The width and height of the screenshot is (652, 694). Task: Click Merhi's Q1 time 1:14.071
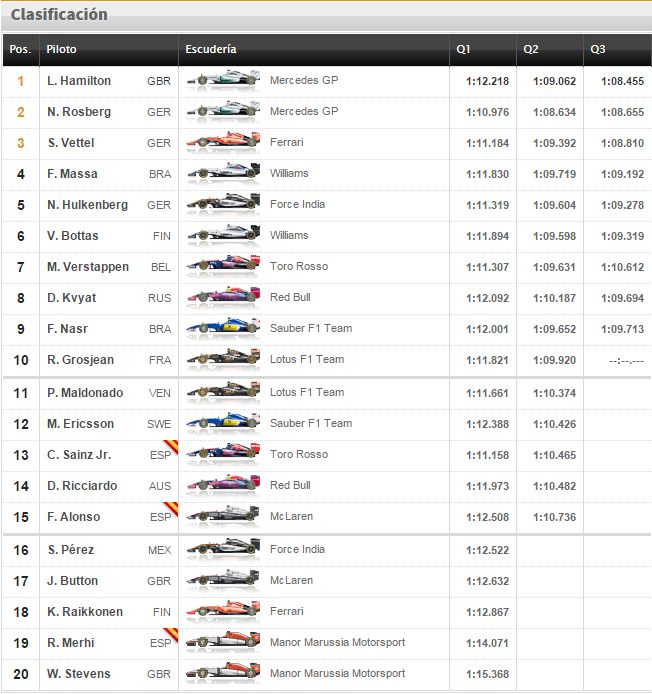[487, 643]
